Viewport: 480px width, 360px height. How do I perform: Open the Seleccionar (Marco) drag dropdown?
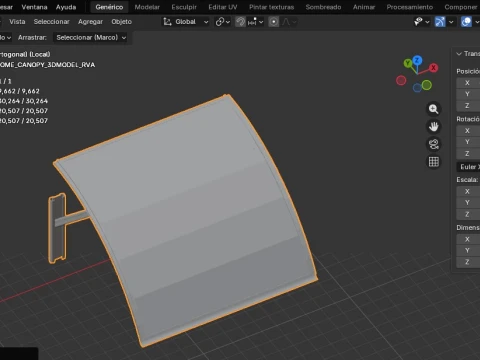(x=91, y=38)
